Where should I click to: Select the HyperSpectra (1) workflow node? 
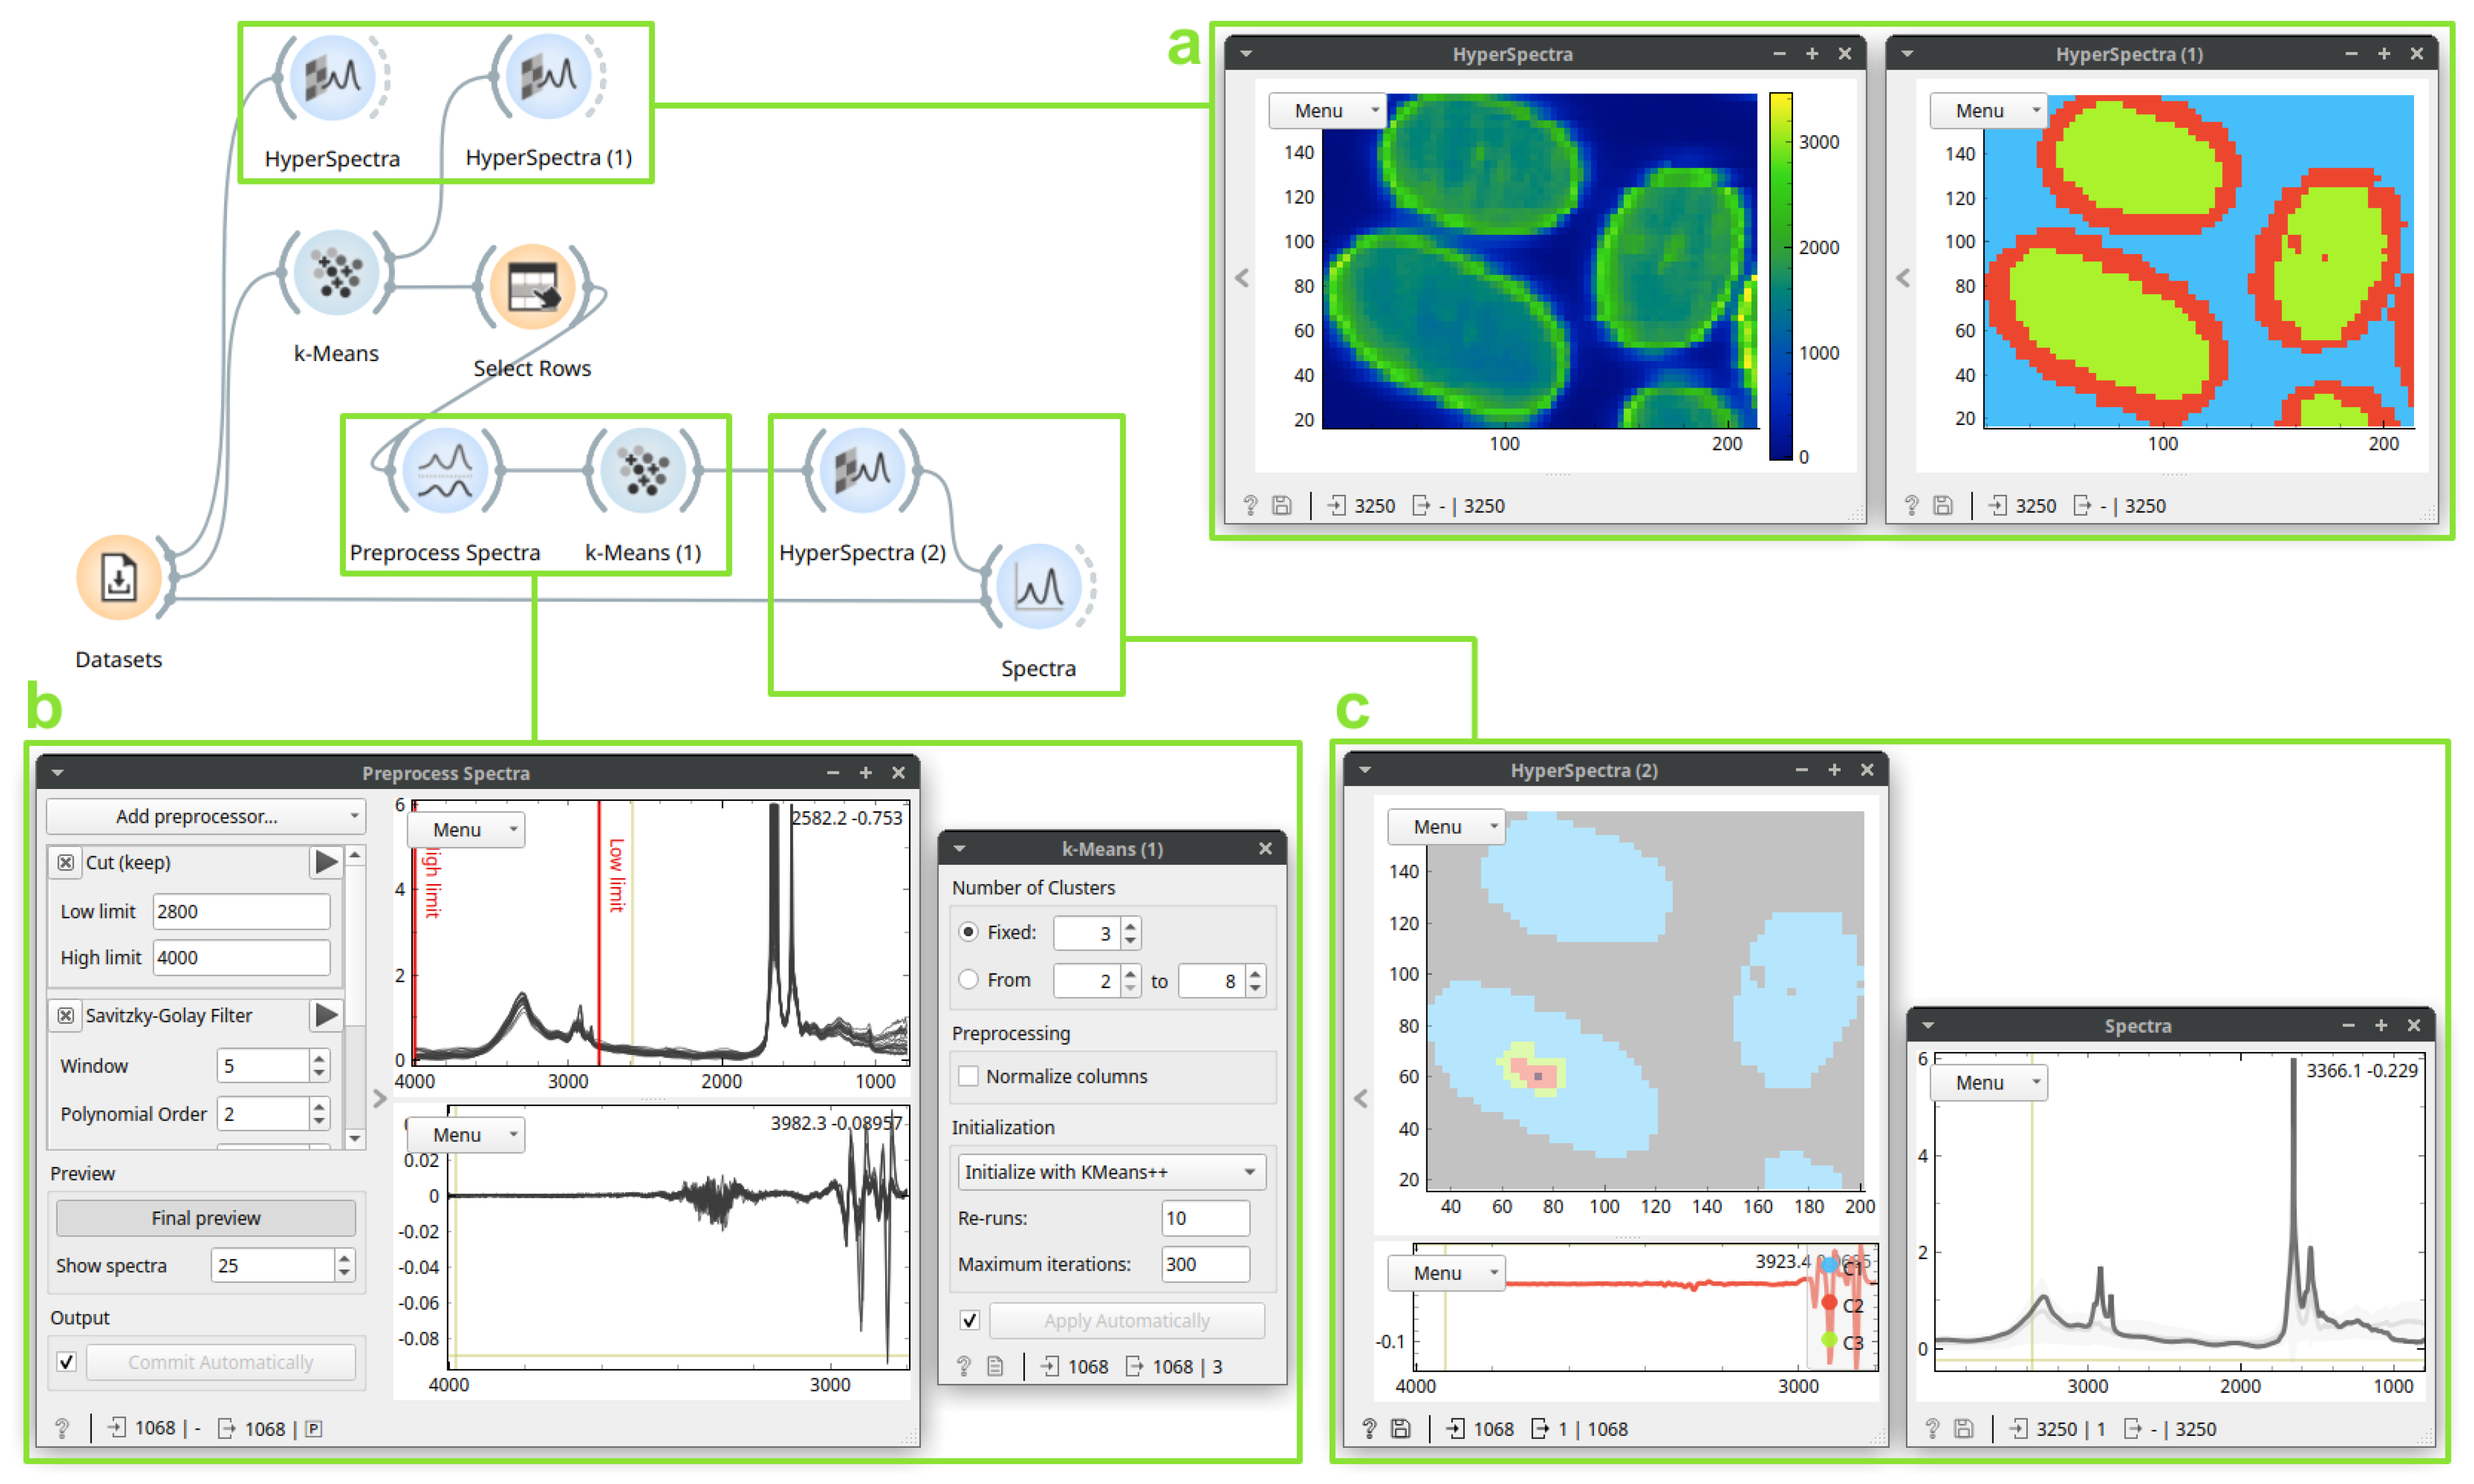pos(548,76)
